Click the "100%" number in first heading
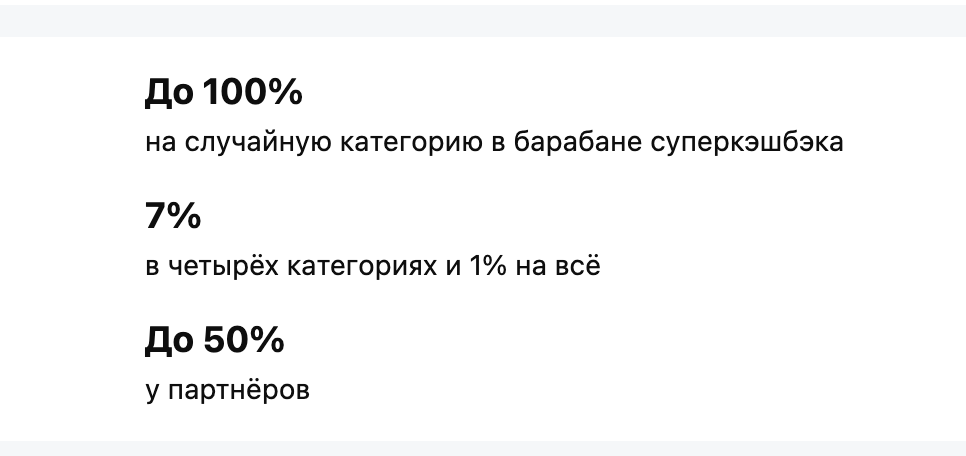This screenshot has height=456, width=966. (x=252, y=93)
